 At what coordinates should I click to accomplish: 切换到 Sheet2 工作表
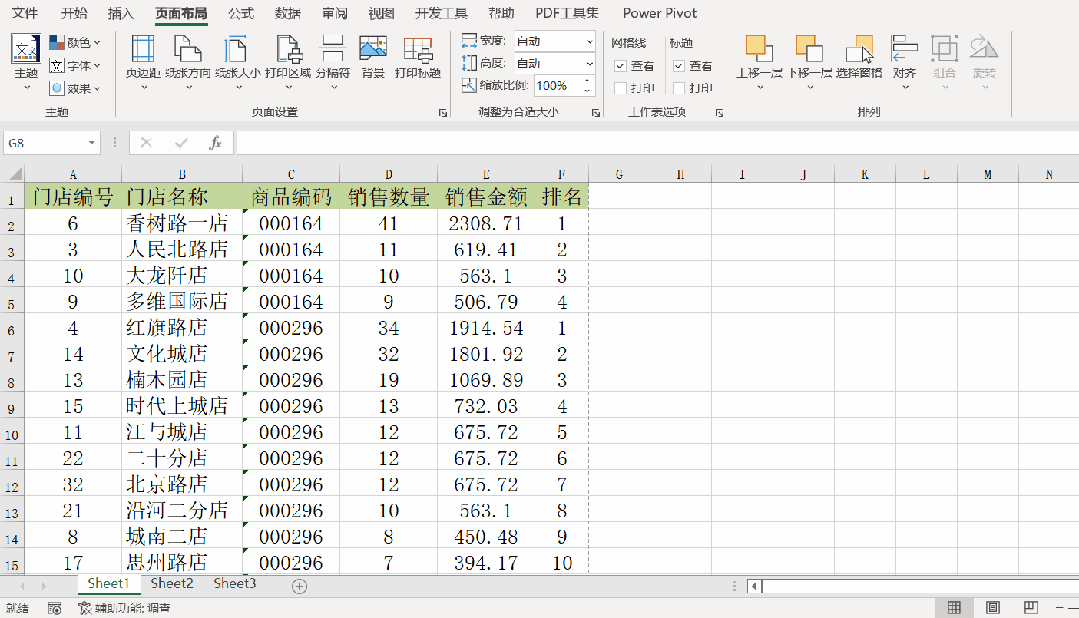171,583
